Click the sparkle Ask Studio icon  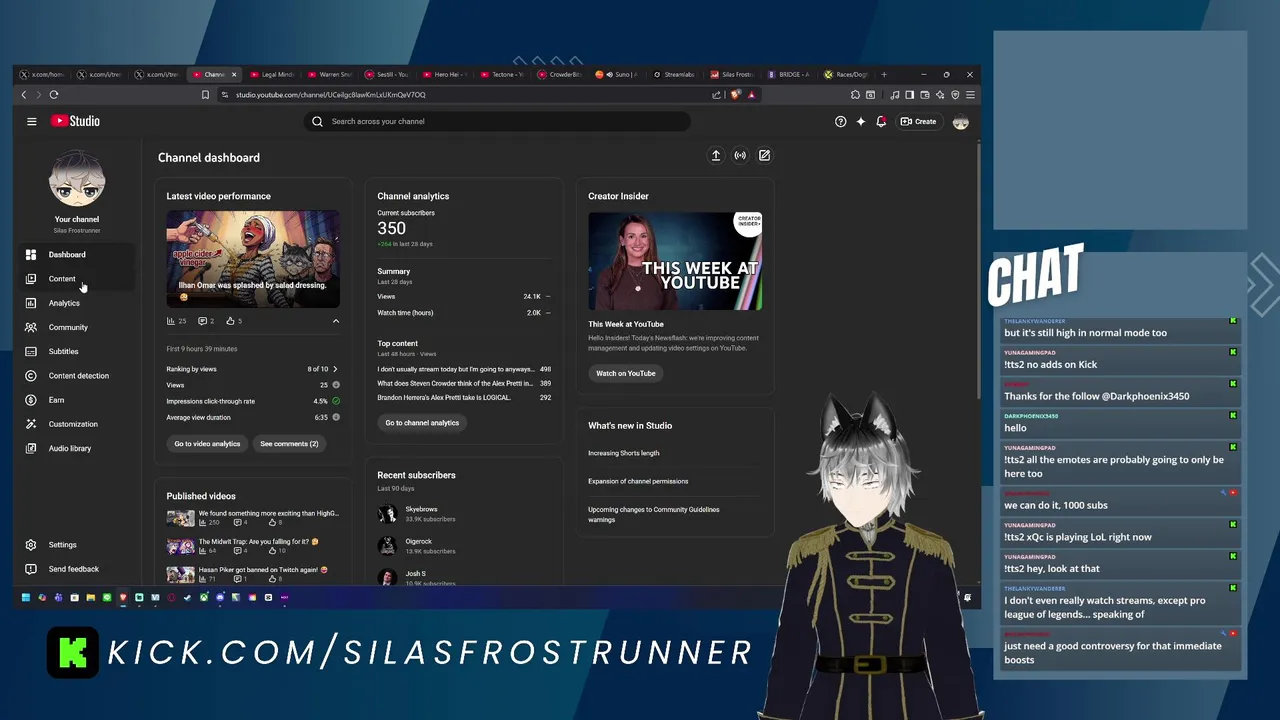pyautogui.click(x=860, y=121)
